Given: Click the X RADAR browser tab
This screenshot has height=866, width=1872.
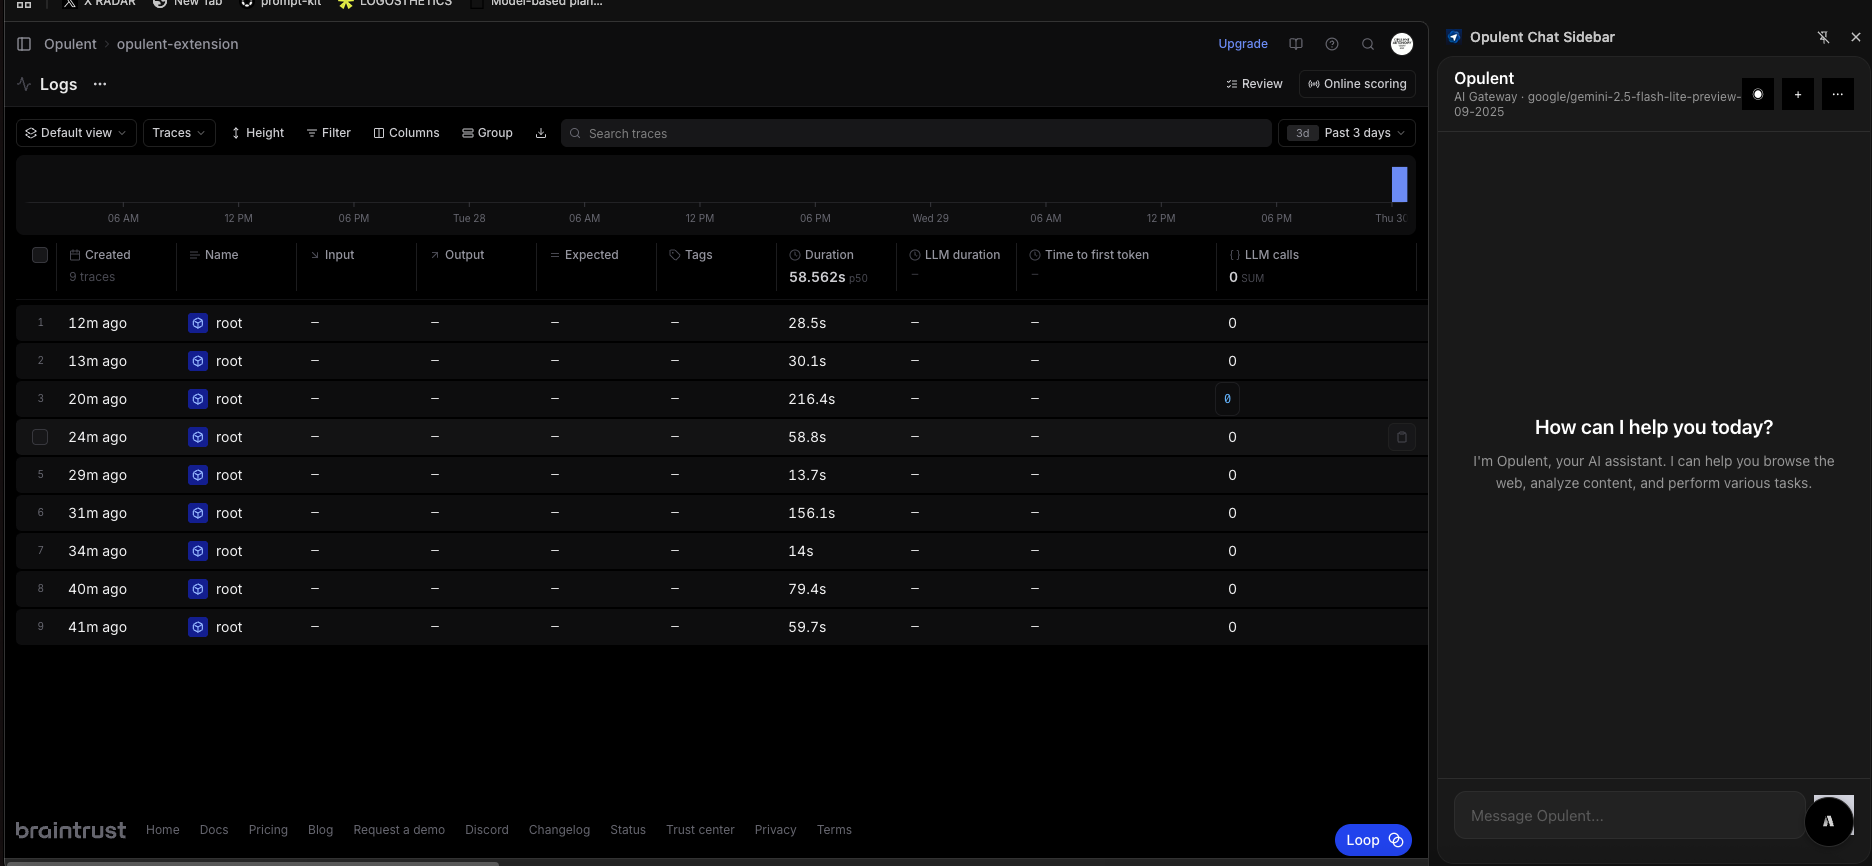Looking at the screenshot, I should click(x=99, y=4).
